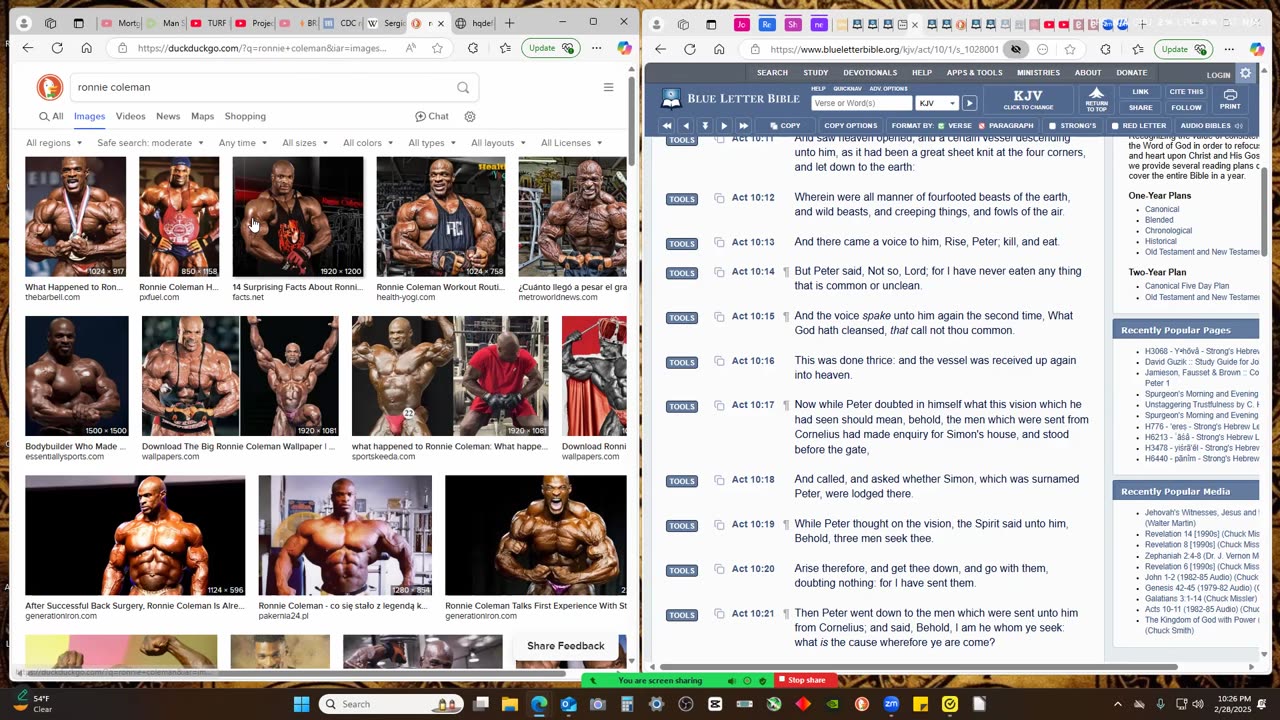This screenshot has height=720, width=1280.
Task: Open the DEVOTIONALS menu
Action: coord(870,73)
